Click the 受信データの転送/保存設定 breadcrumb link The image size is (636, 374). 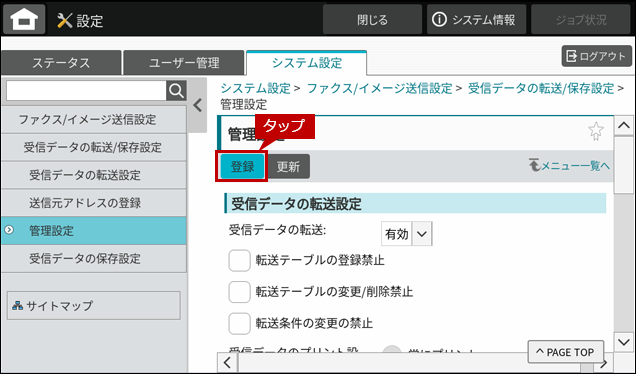(541, 88)
